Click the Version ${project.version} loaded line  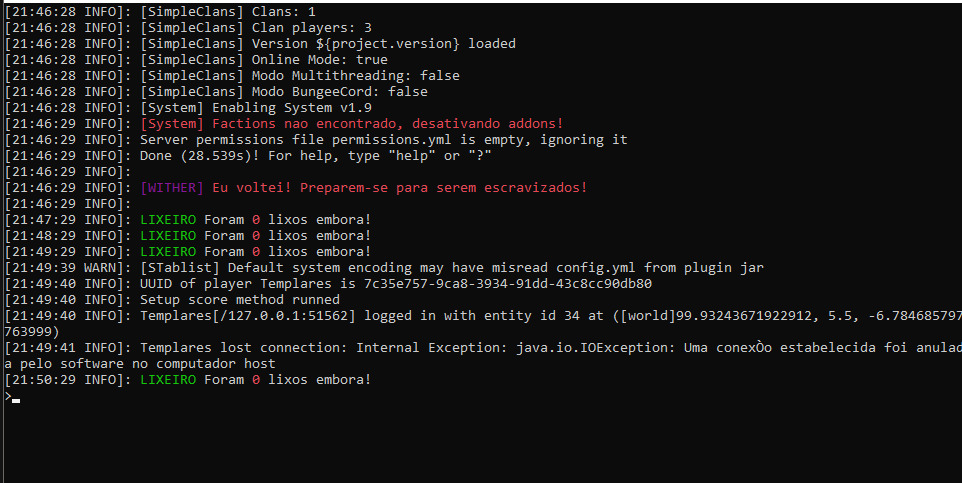click(328, 44)
